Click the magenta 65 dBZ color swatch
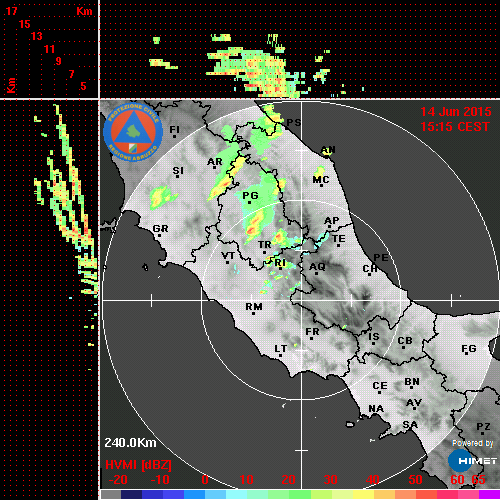The height and width of the screenshot is (500, 500). (x=489, y=494)
